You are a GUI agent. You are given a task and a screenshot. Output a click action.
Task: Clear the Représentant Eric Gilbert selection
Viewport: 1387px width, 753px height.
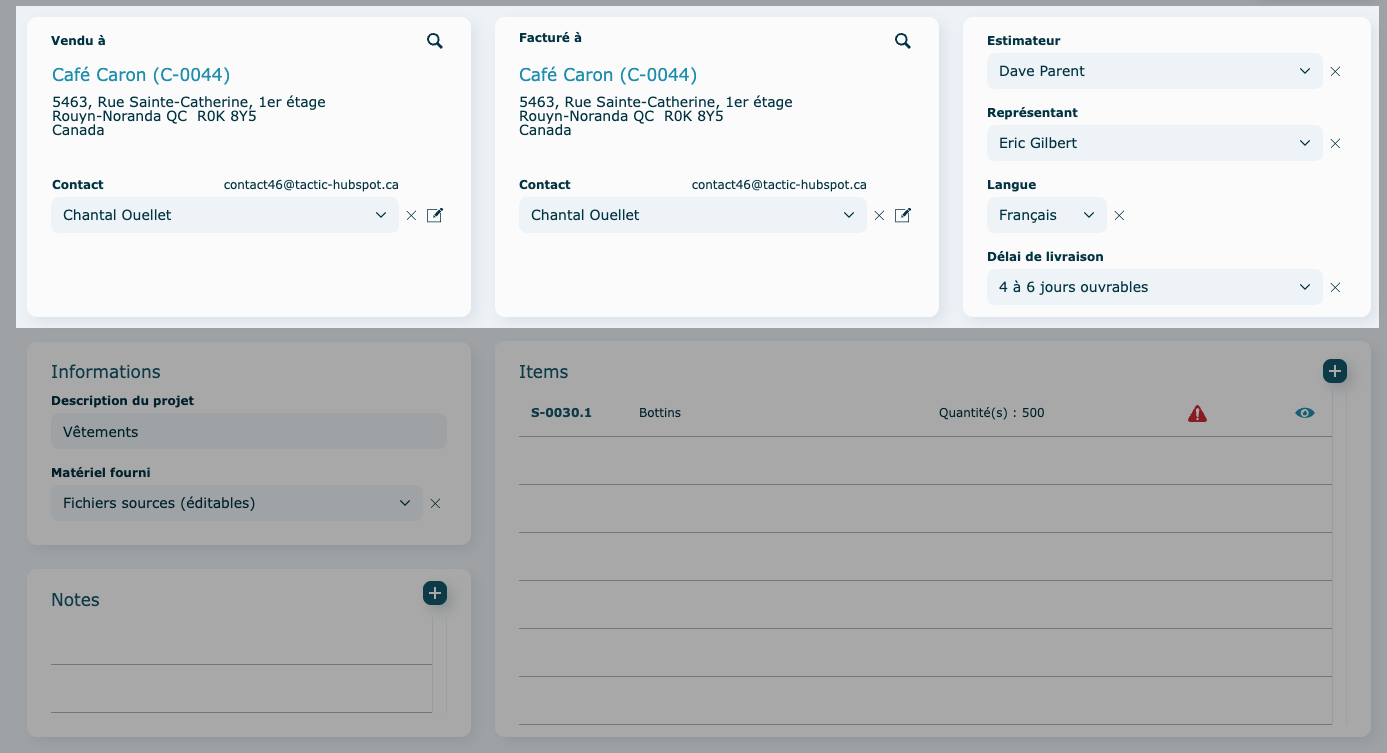point(1335,144)
